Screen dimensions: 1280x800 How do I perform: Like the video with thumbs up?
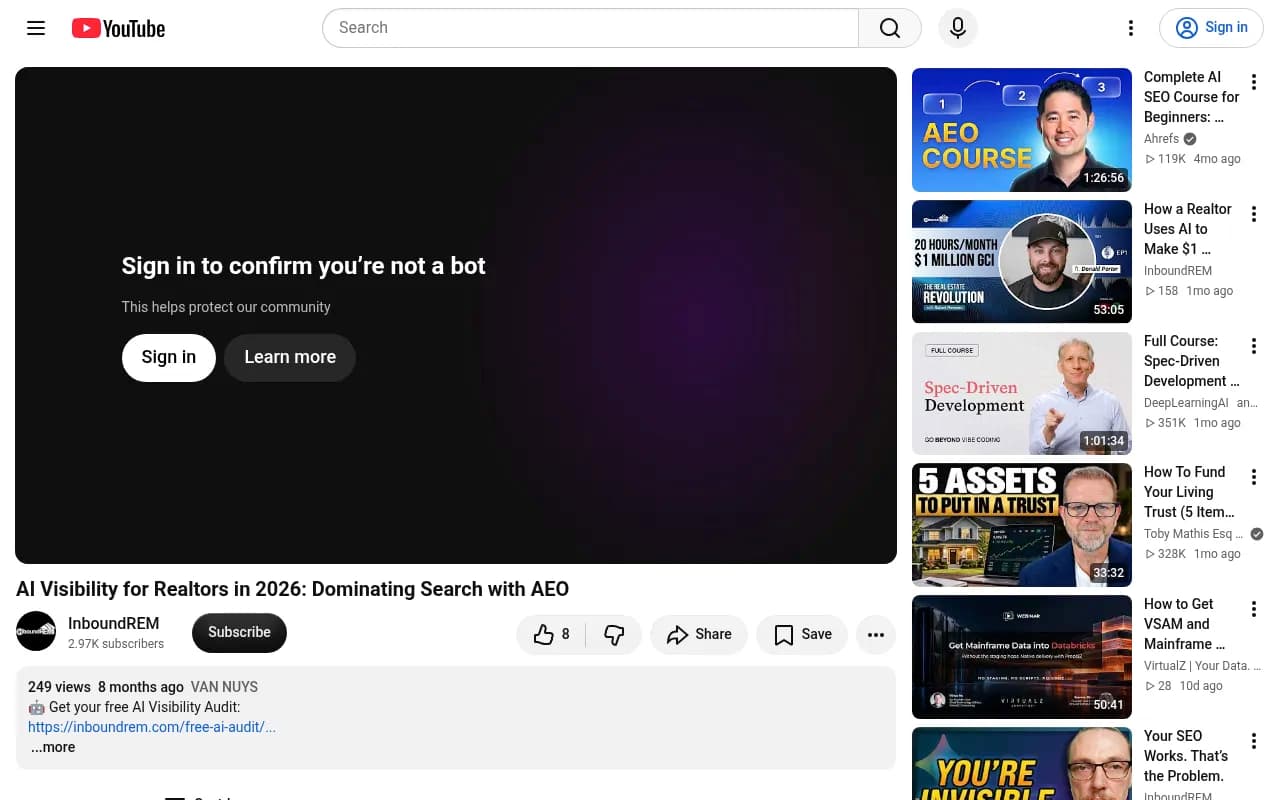point(552,634)
